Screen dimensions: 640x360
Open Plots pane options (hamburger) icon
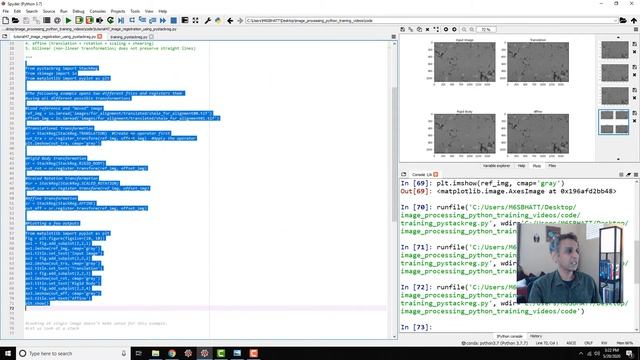tap(636, 29)
